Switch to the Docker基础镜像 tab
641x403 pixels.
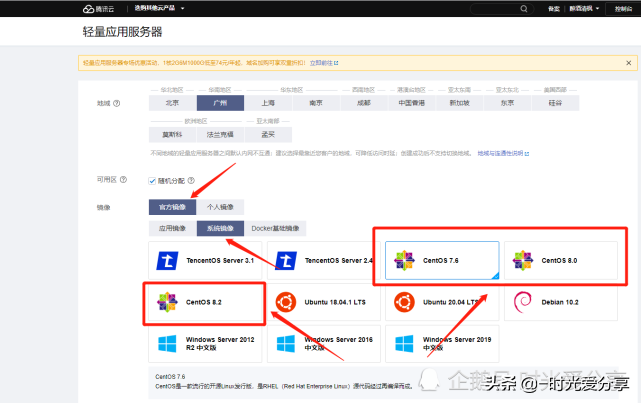[x=275, y=228]
